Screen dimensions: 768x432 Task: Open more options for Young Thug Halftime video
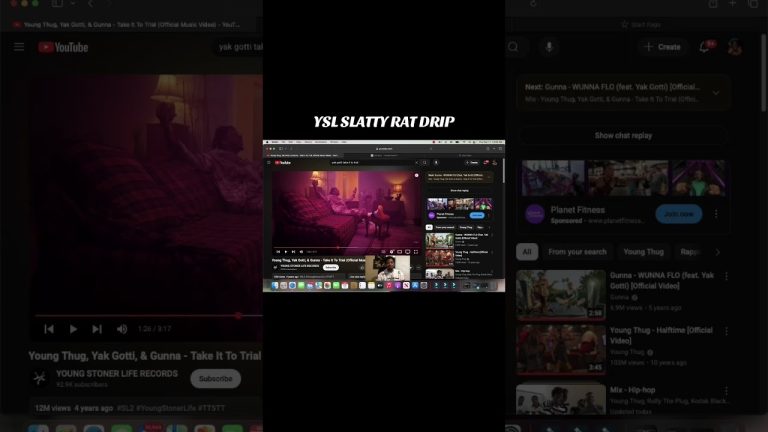(726, 331)
